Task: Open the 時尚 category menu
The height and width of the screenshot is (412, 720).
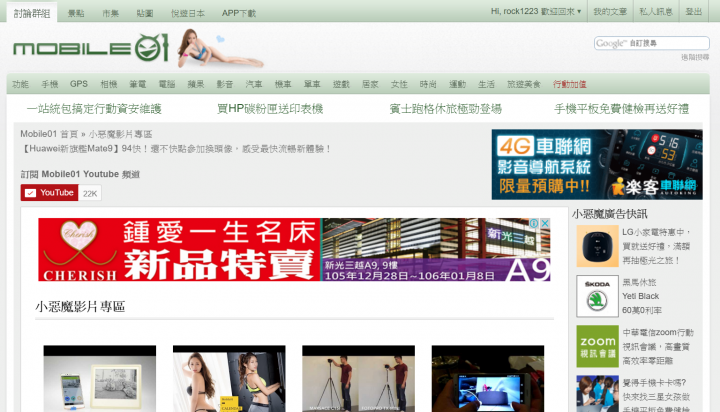Action: click(428, 84)
